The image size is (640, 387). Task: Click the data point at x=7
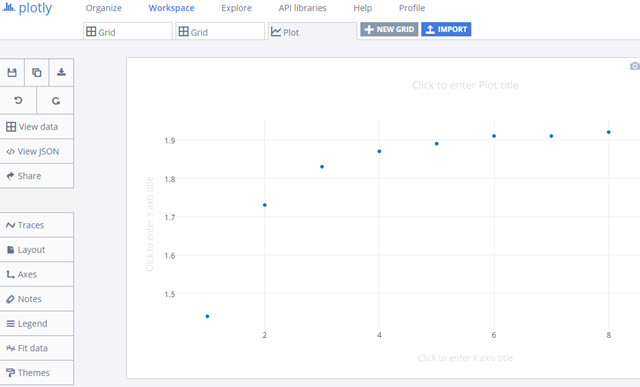tap(551, 136)
